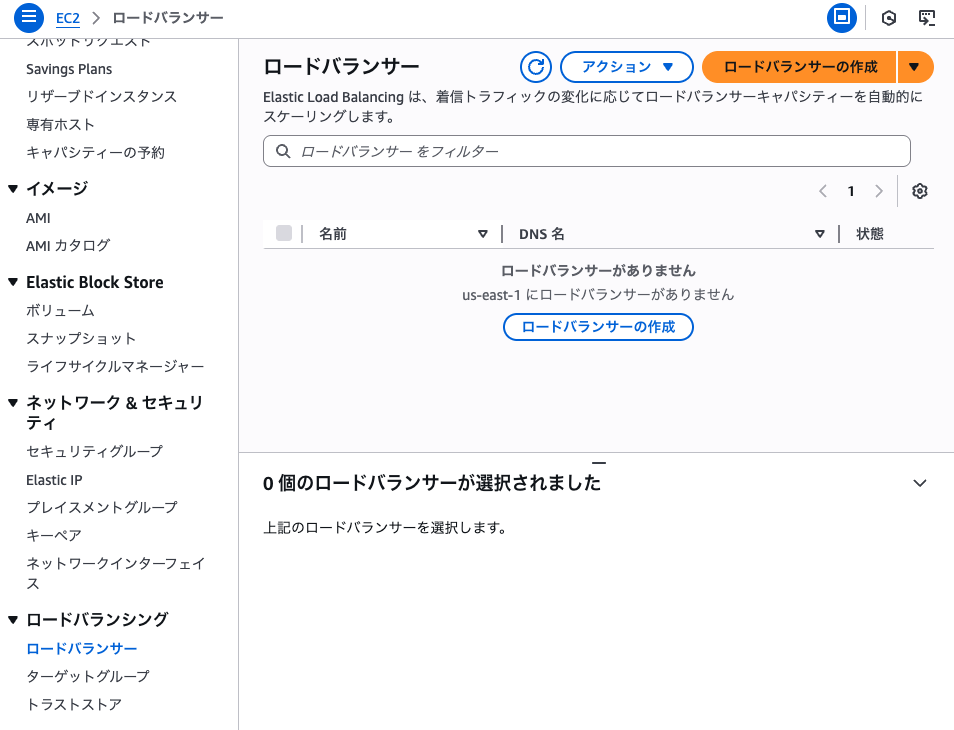Open the EC2 navigation menu hamburger icon
This screenshot has width=954, height=730.
(27, 17)
